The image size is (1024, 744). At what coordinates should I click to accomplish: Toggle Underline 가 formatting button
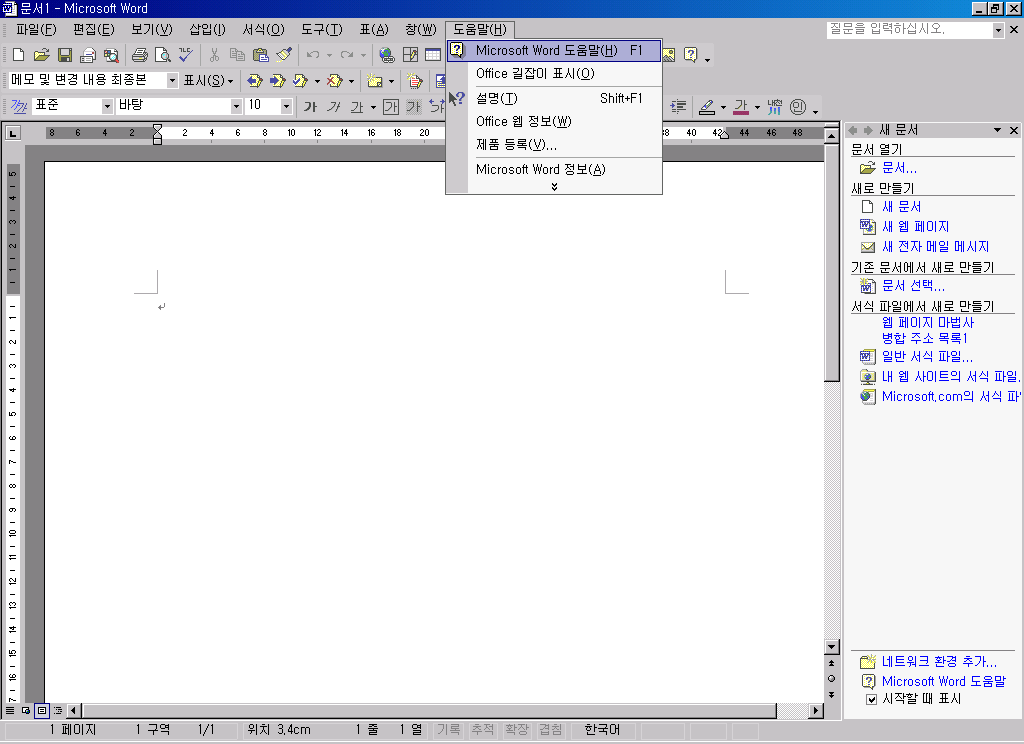(357, 107)
